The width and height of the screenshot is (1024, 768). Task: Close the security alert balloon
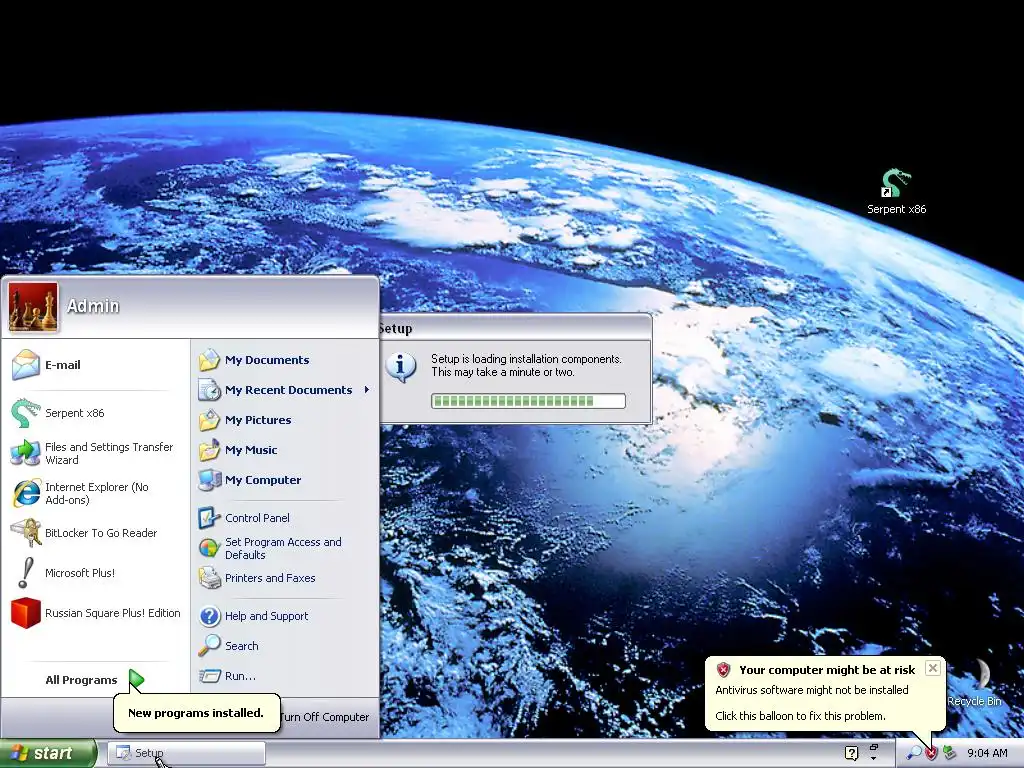click(933, 668)
